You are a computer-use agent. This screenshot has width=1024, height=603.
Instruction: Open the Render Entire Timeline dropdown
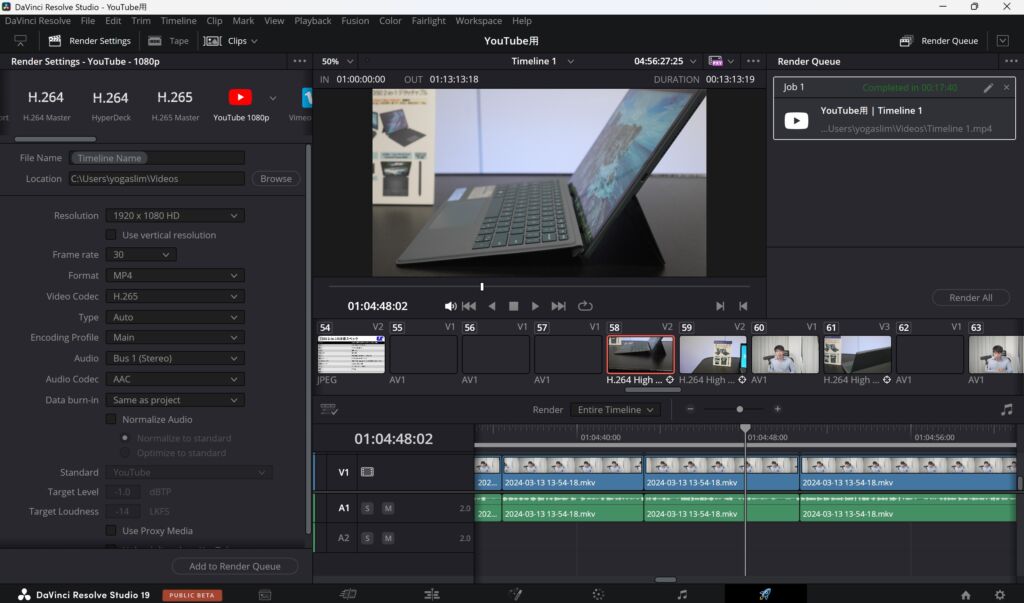tap(615, 410)
